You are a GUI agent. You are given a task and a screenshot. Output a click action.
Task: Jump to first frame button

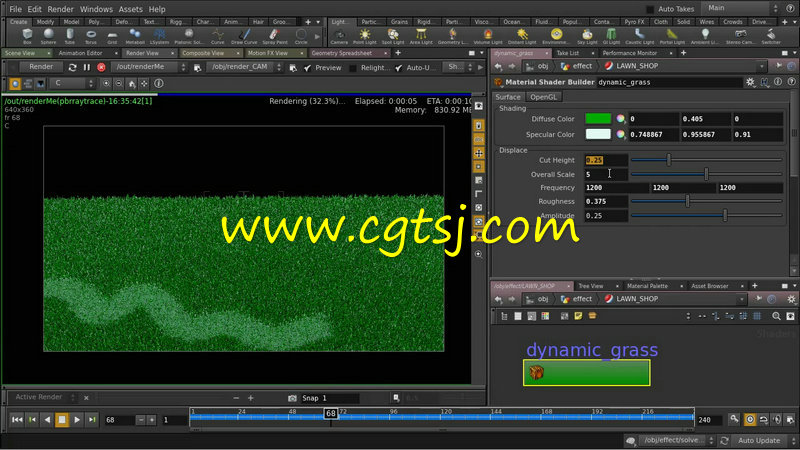[17, 419]
